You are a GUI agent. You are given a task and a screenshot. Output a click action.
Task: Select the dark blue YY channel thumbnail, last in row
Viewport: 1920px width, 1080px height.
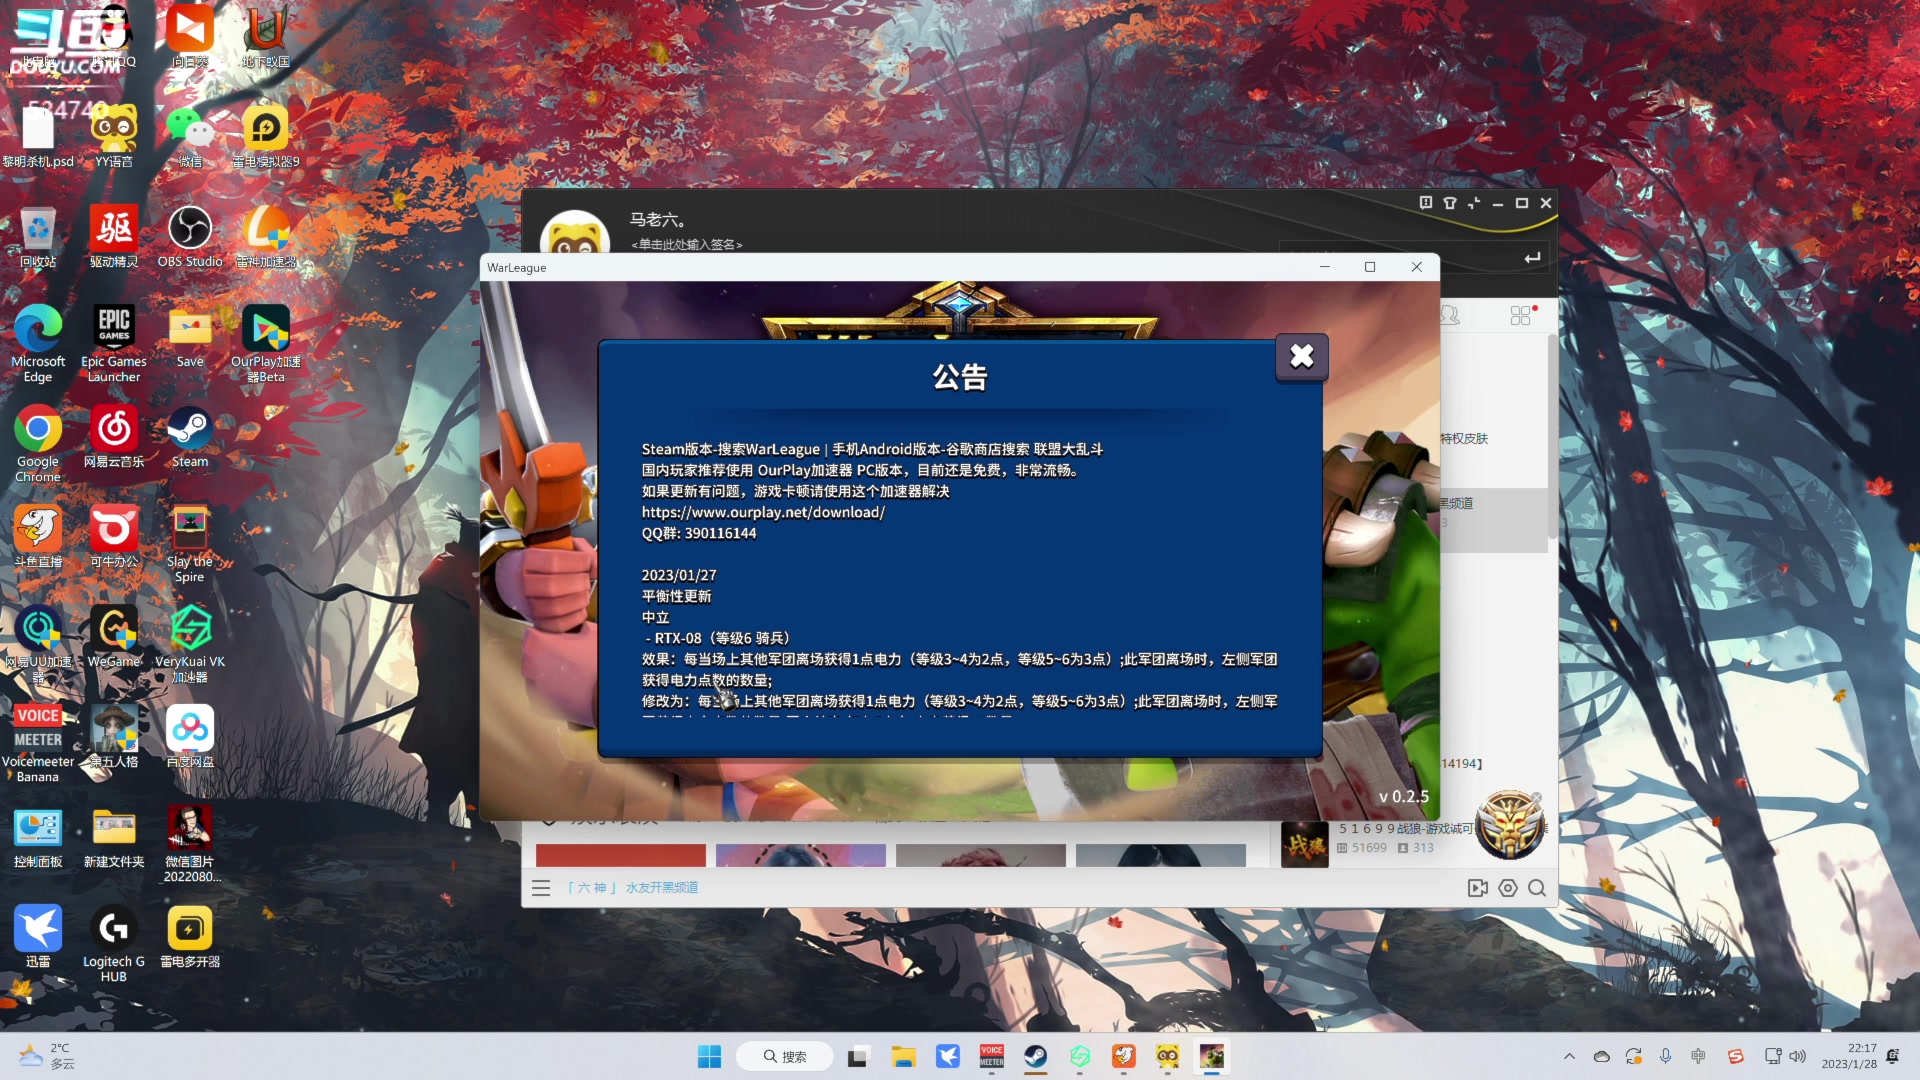[x=1160, y=855]
